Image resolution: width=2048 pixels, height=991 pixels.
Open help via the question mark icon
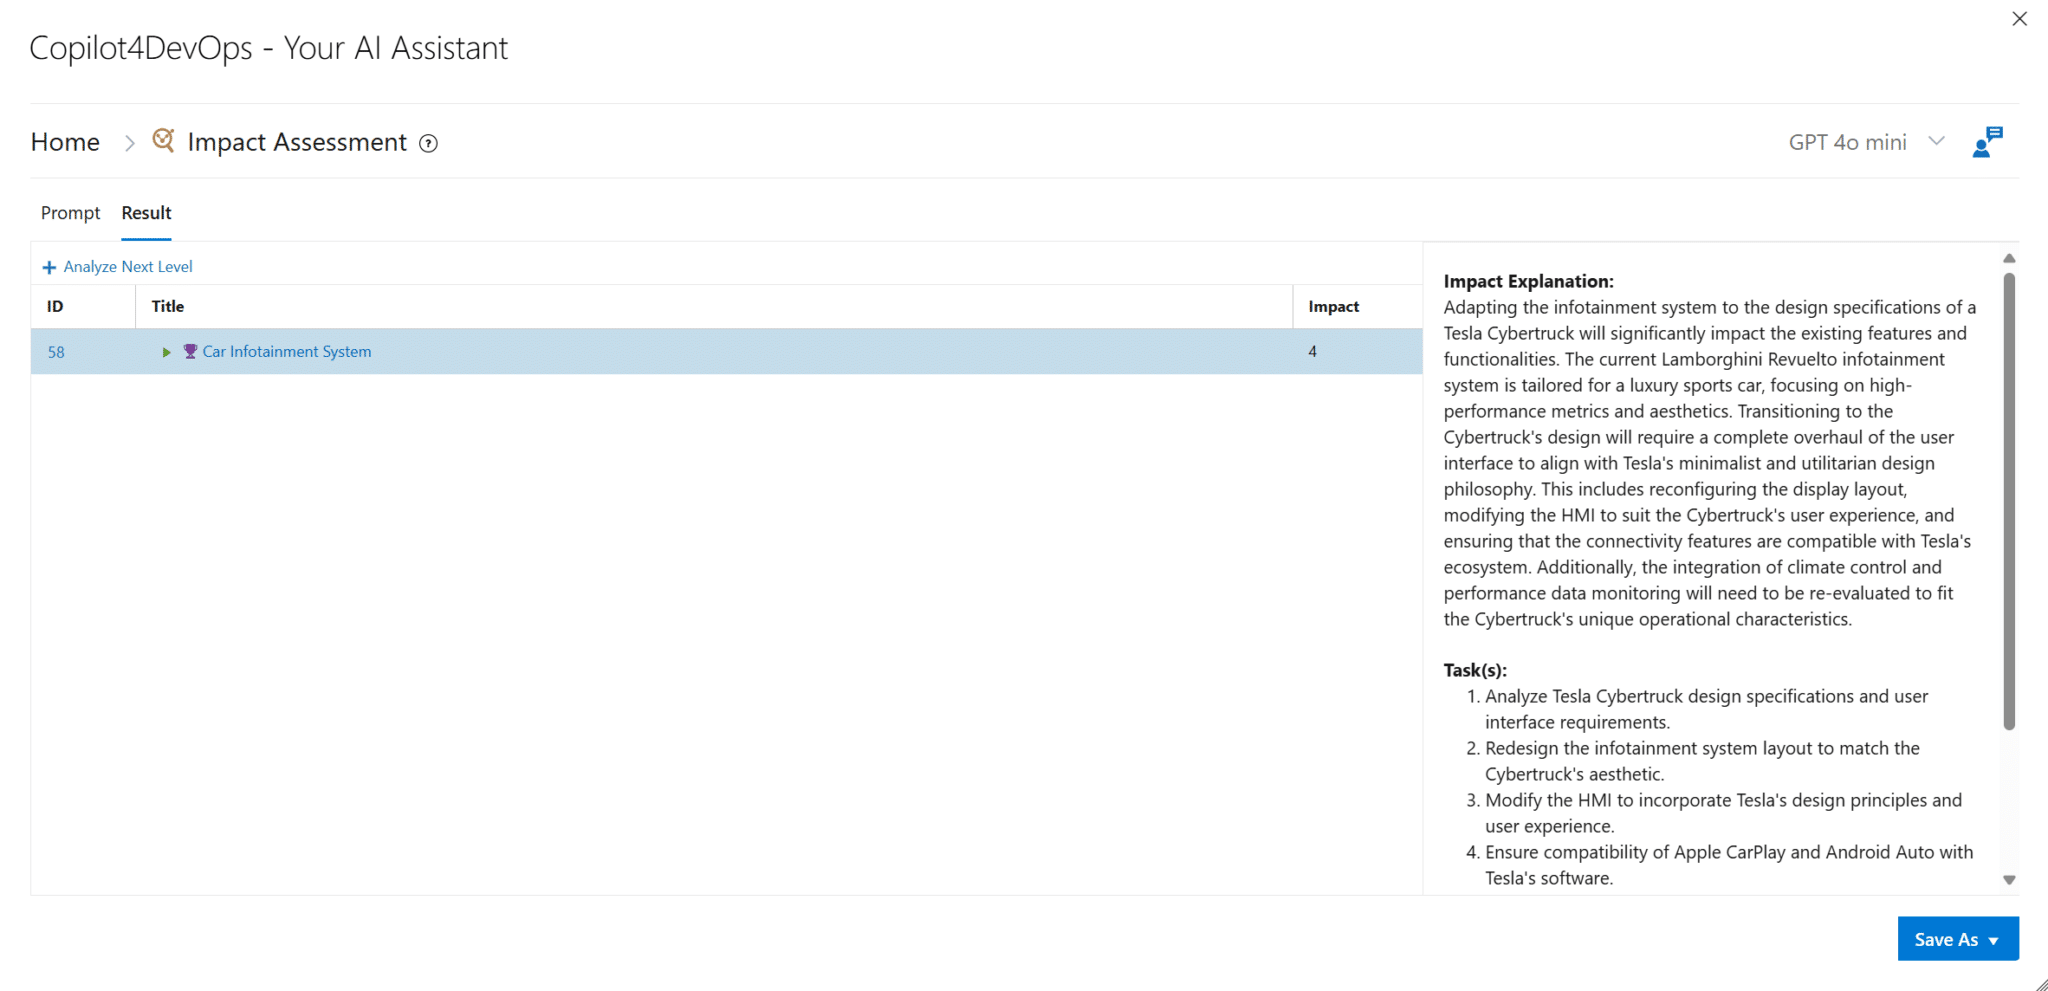click(x=428, y=143)
